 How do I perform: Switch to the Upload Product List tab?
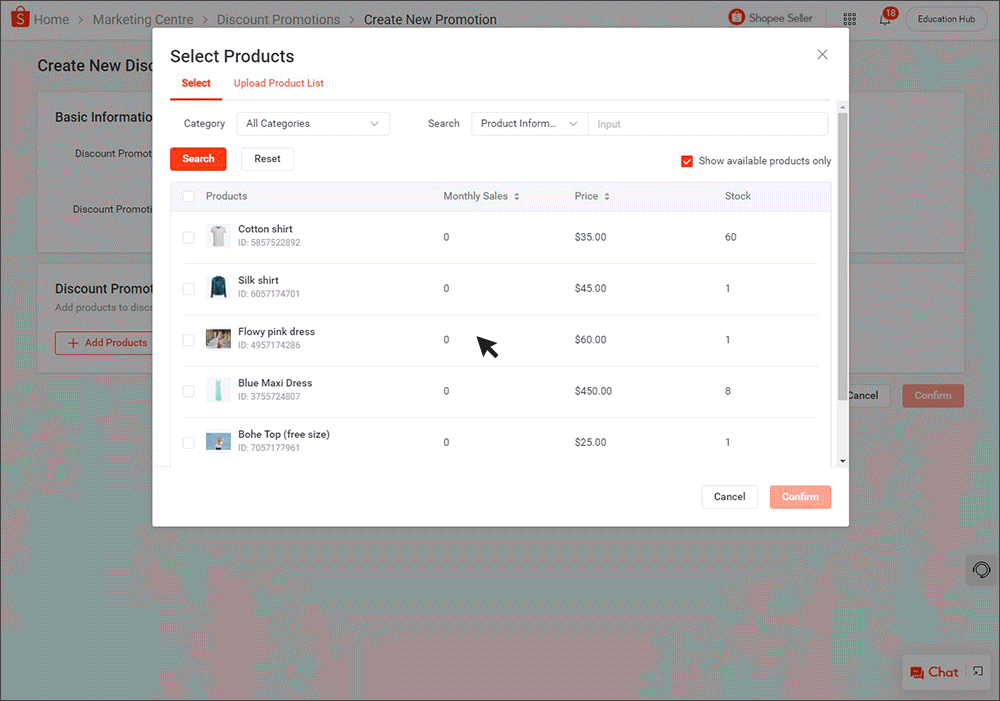(x=278, y=83)
